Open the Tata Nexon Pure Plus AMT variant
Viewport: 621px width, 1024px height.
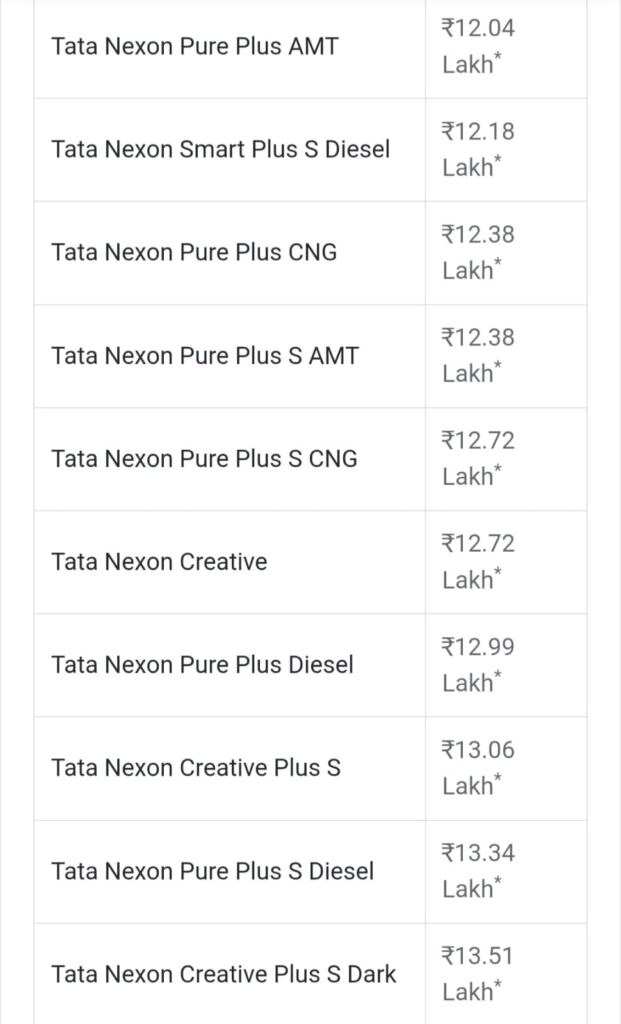pyautogui.click(x=195, y=46)
